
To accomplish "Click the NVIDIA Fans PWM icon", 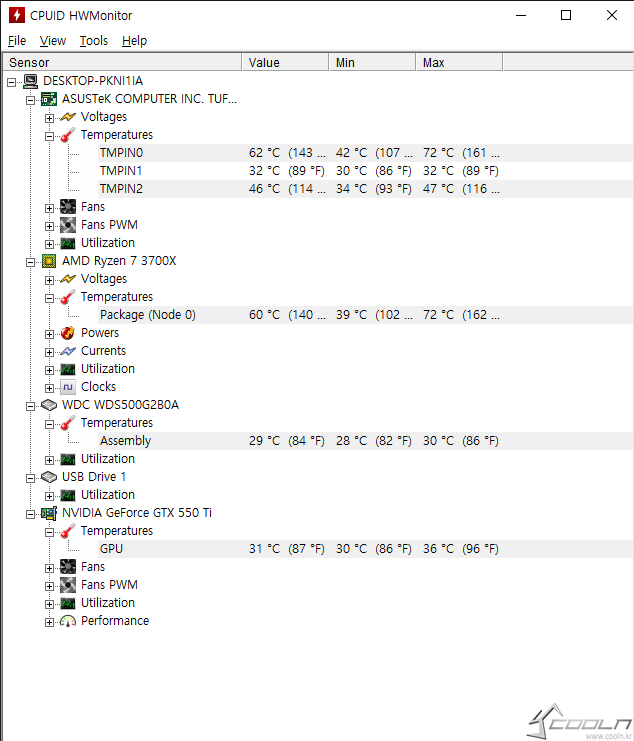I will click(x=68, y=585).
